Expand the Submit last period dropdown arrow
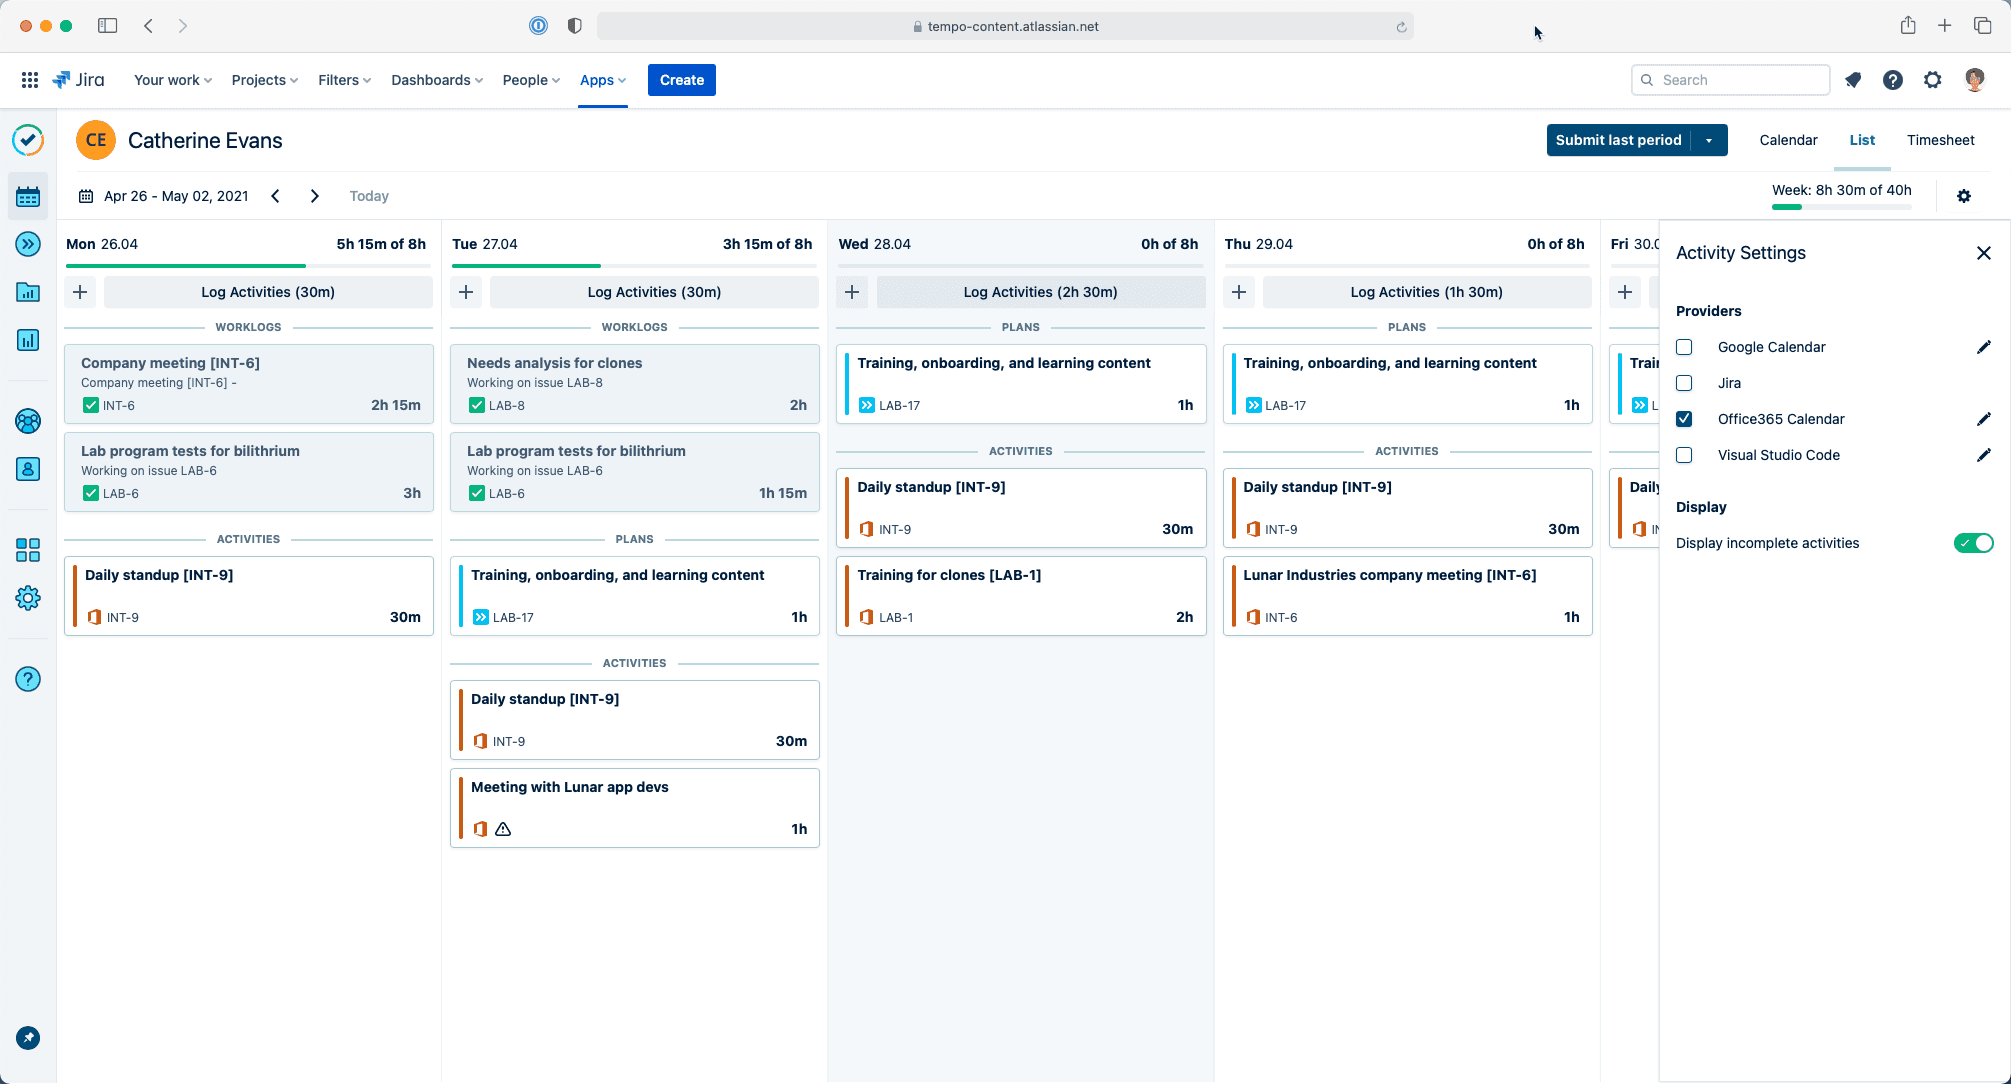Screen dimensions: 2011x1084 [x=1709, y=140]
